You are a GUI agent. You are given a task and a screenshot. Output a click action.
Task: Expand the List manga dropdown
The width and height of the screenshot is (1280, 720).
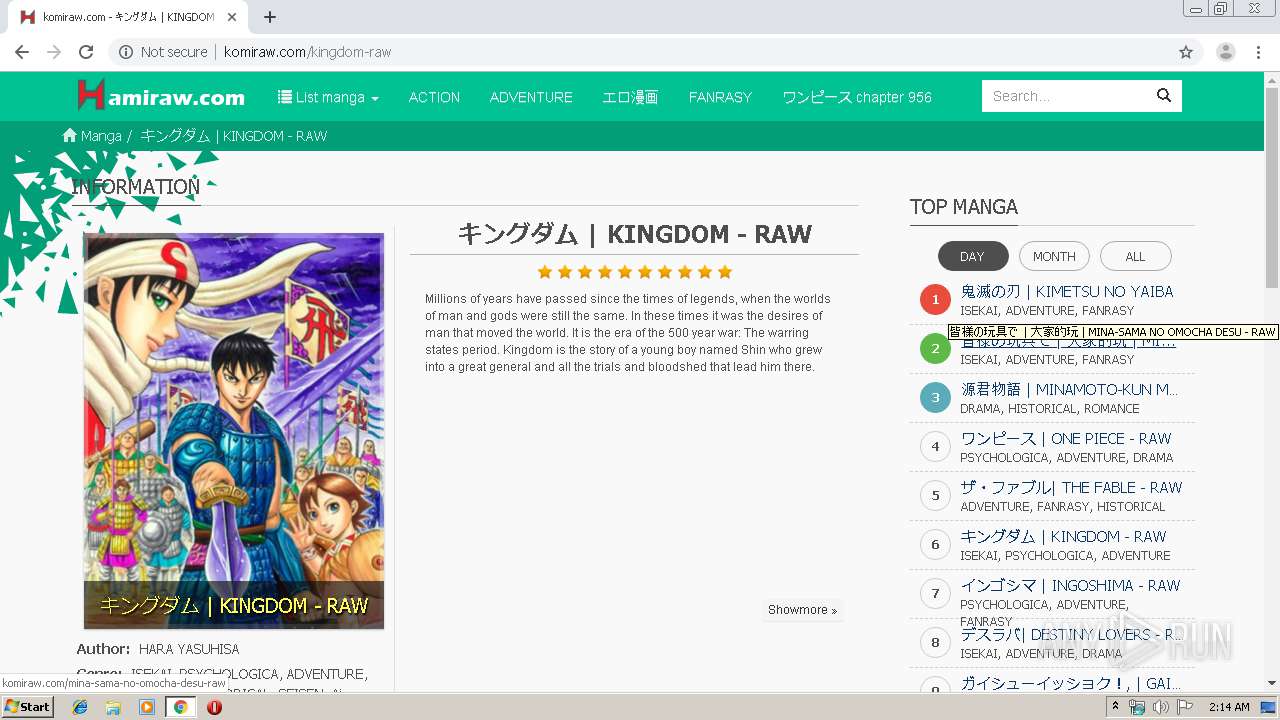pos(328,97)
